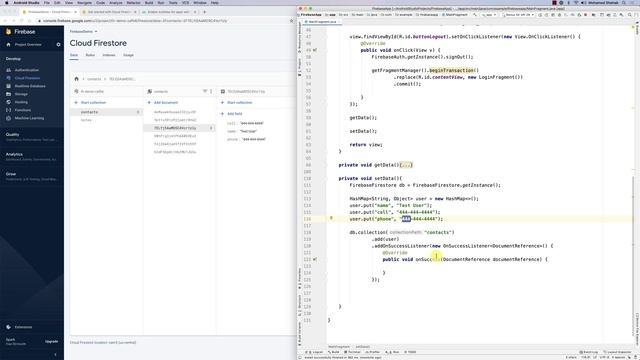Click the Search Everywhere magnifier icon
Screen dimensions: 640x360
tap(630, 15)
